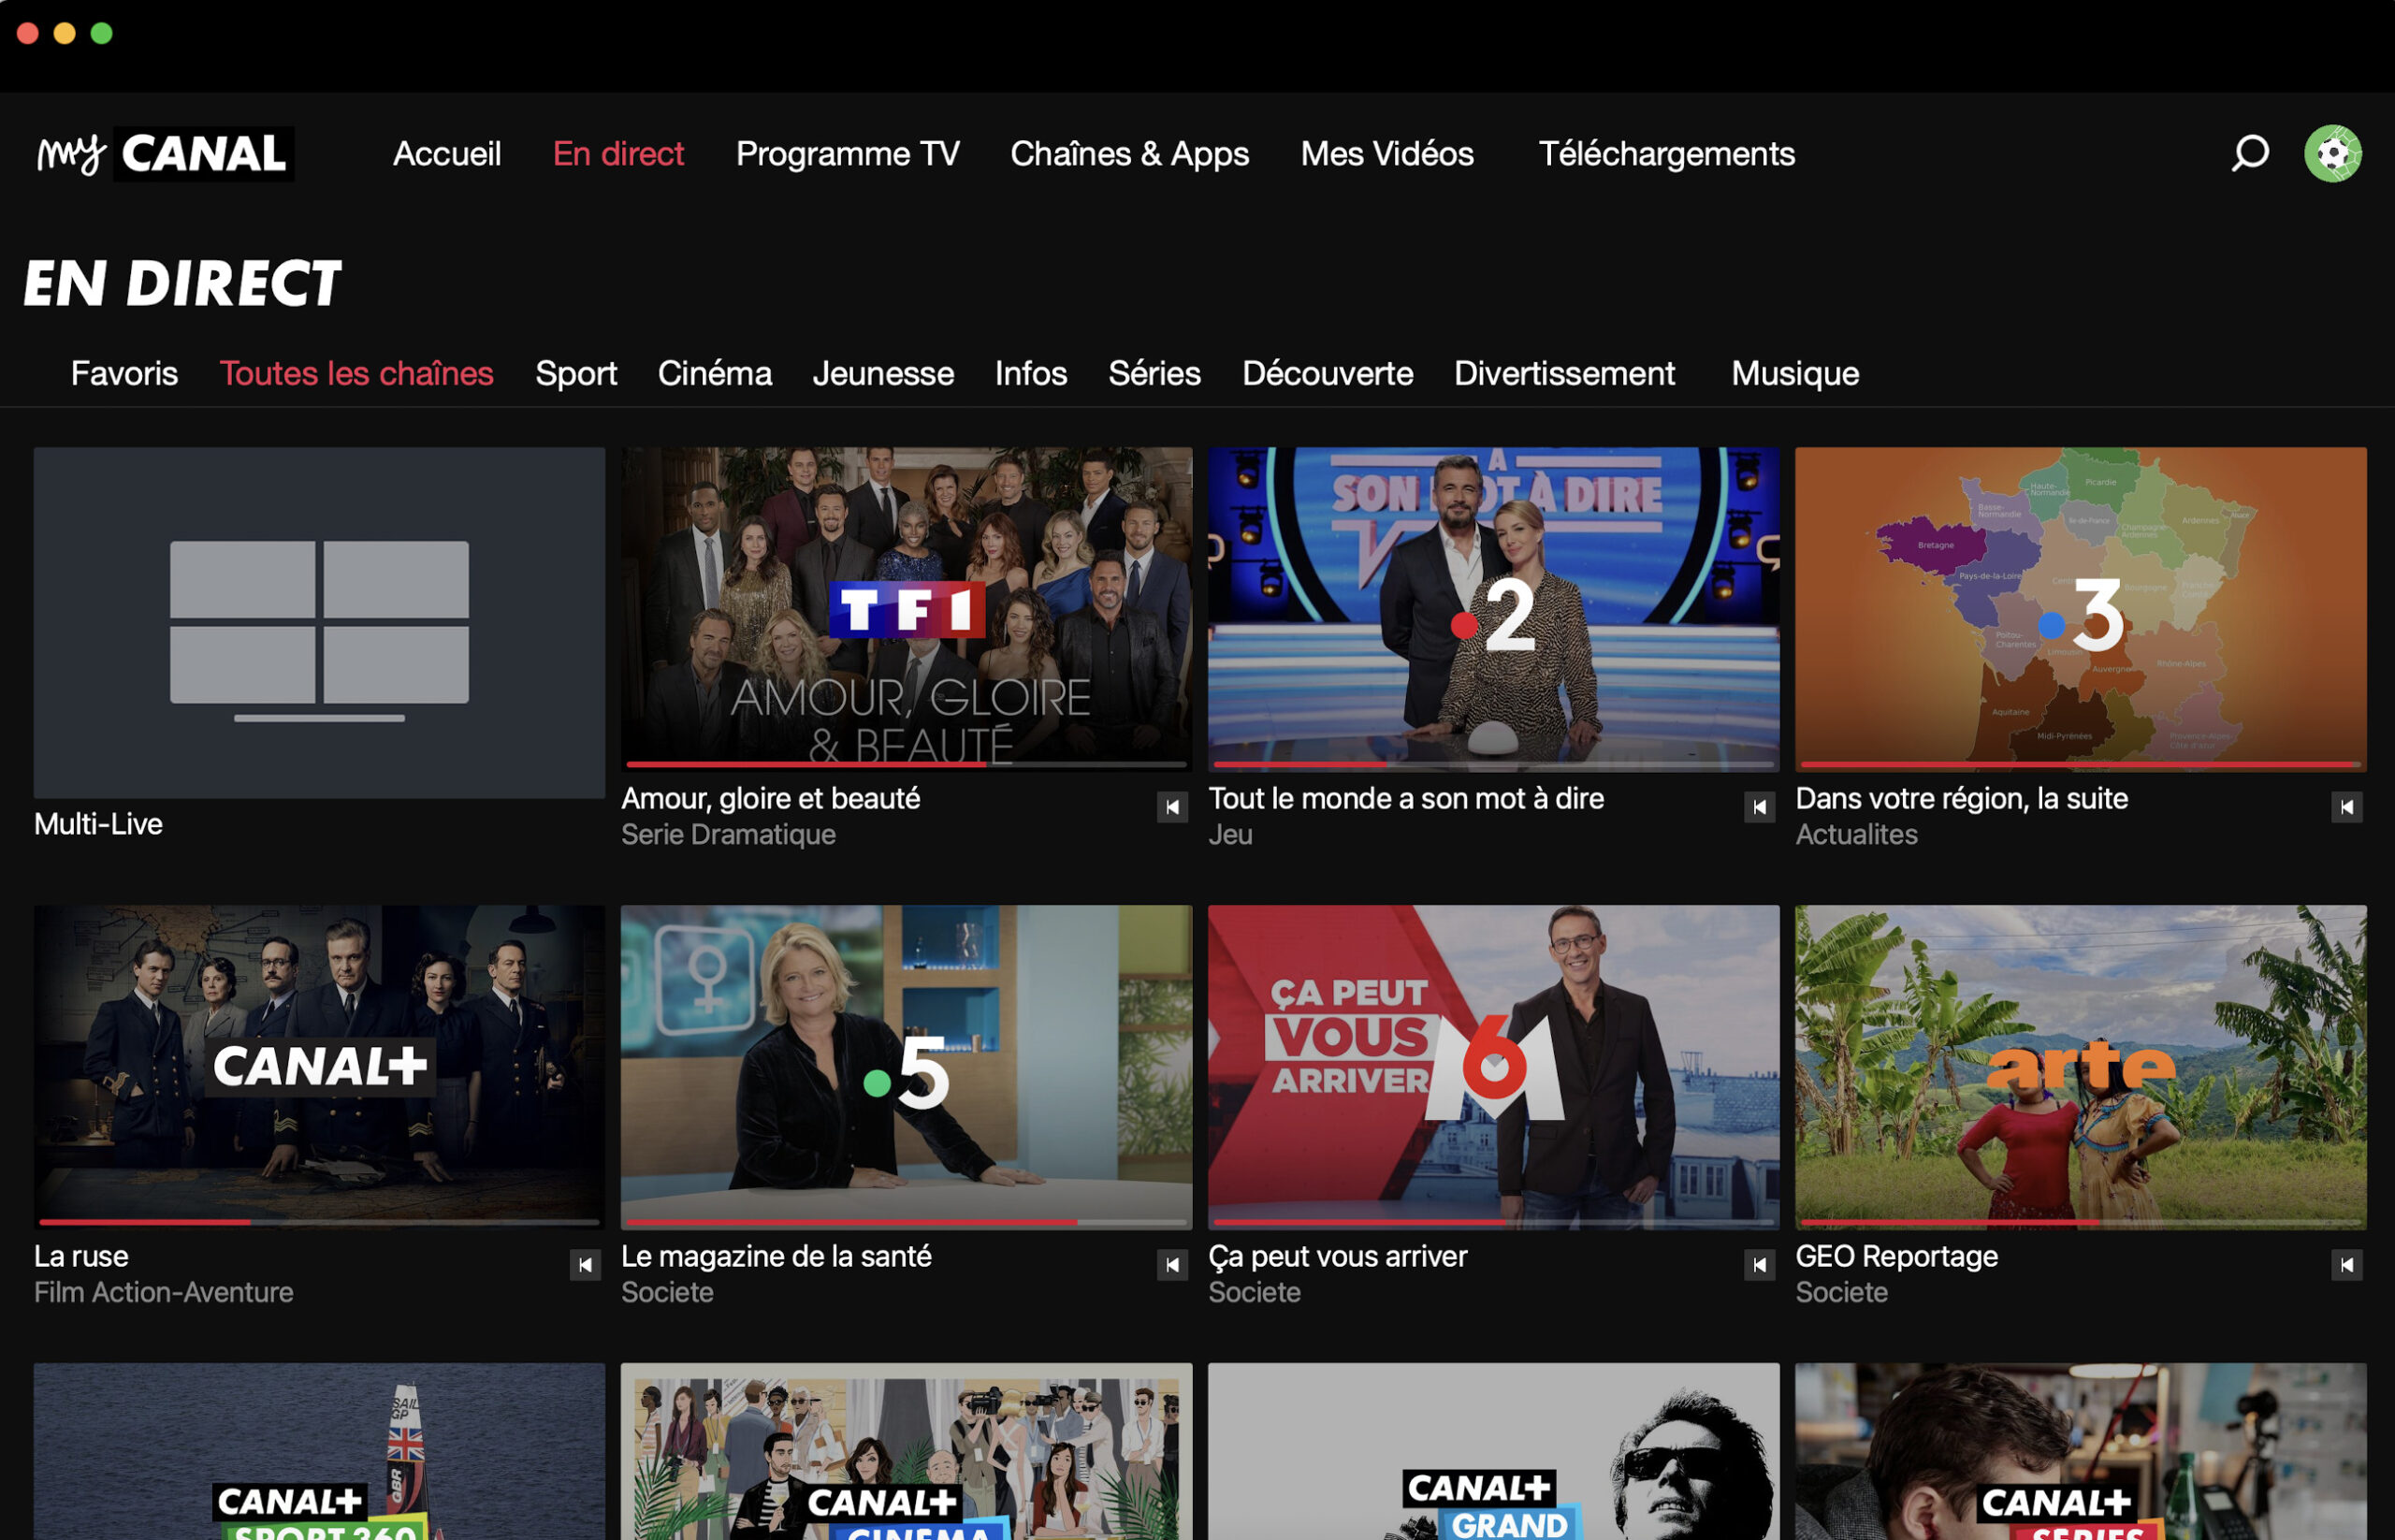Viewport: 2395px width, 1540px height.
Task: Click the Jeu genre label
Action: click(1229, 834)
